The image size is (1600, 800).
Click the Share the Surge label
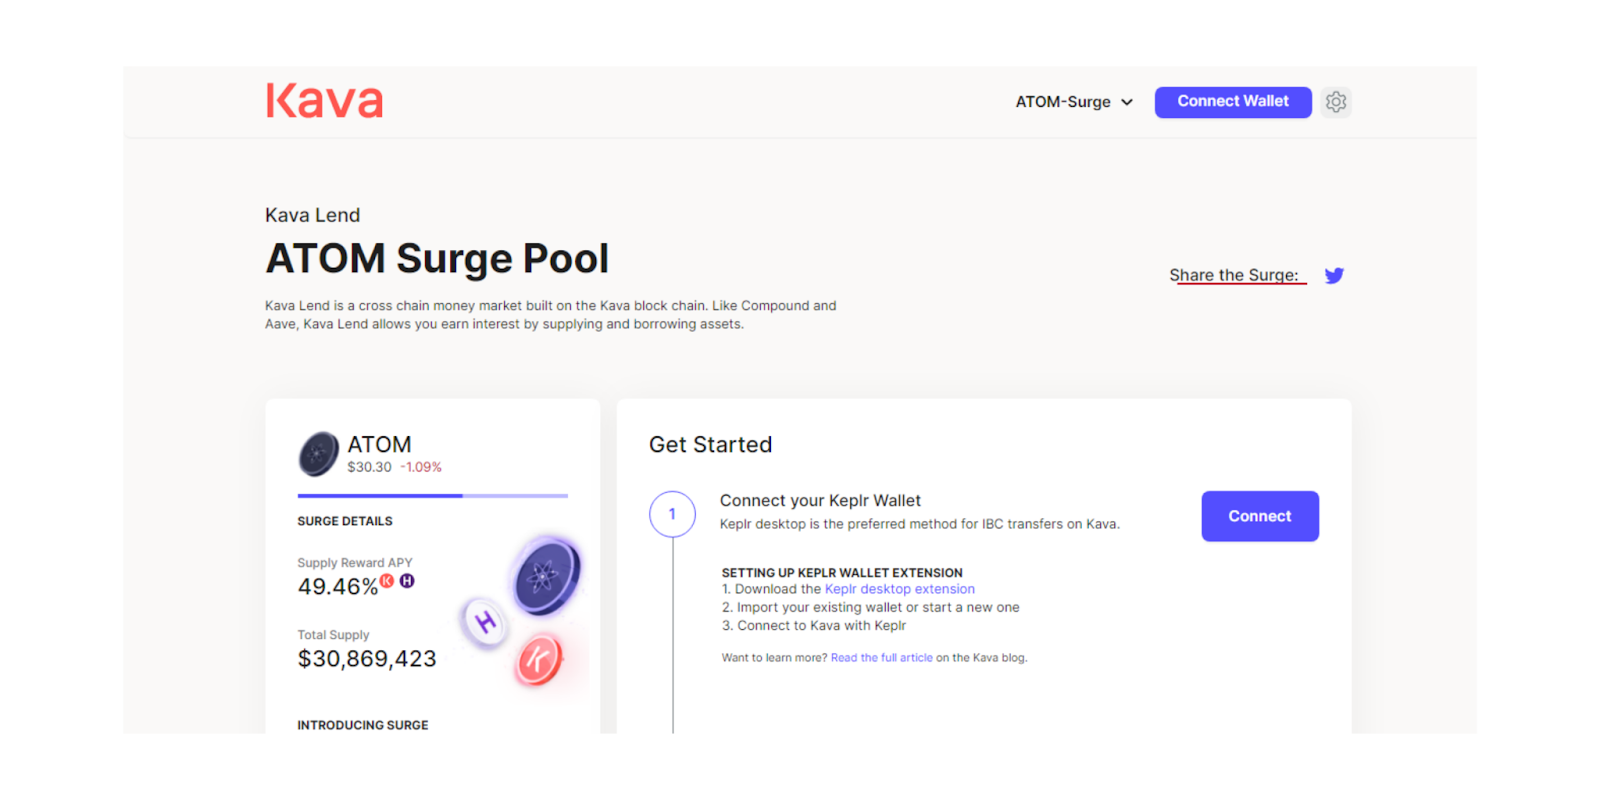tap(1234, 275)
